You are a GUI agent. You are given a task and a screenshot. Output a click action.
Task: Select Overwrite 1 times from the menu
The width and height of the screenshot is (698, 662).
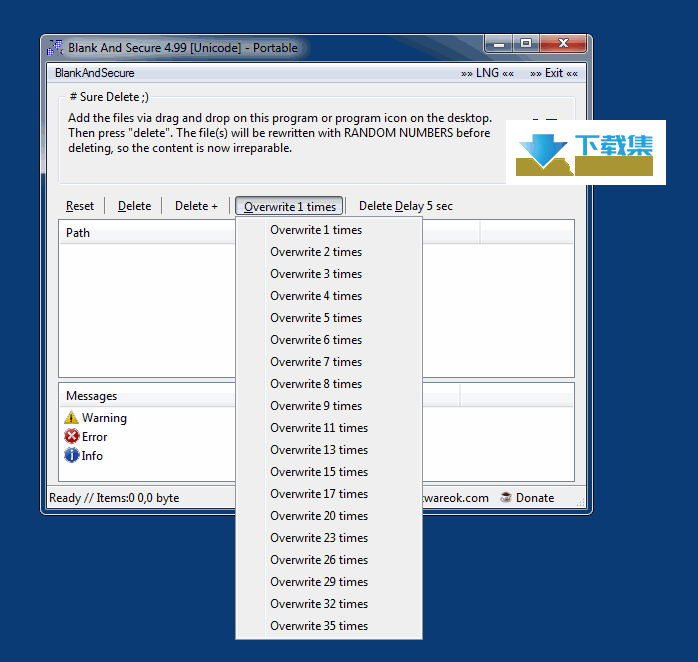[329, 230]
